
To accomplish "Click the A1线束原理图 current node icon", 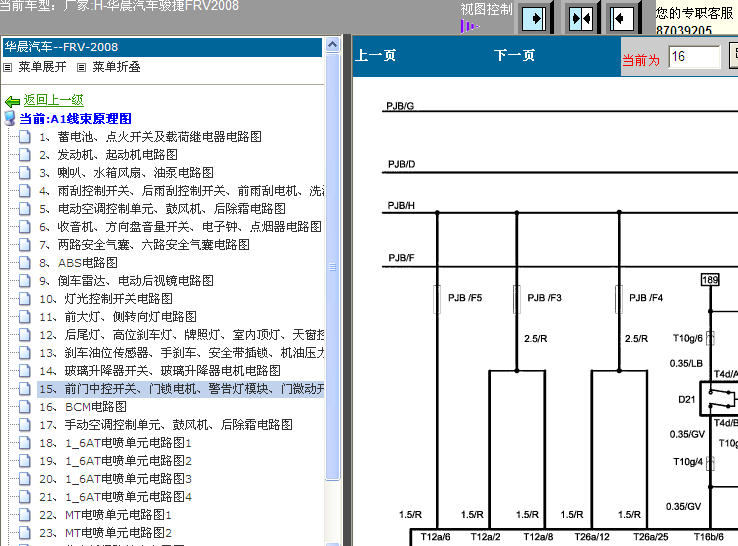I will [9, 118].
